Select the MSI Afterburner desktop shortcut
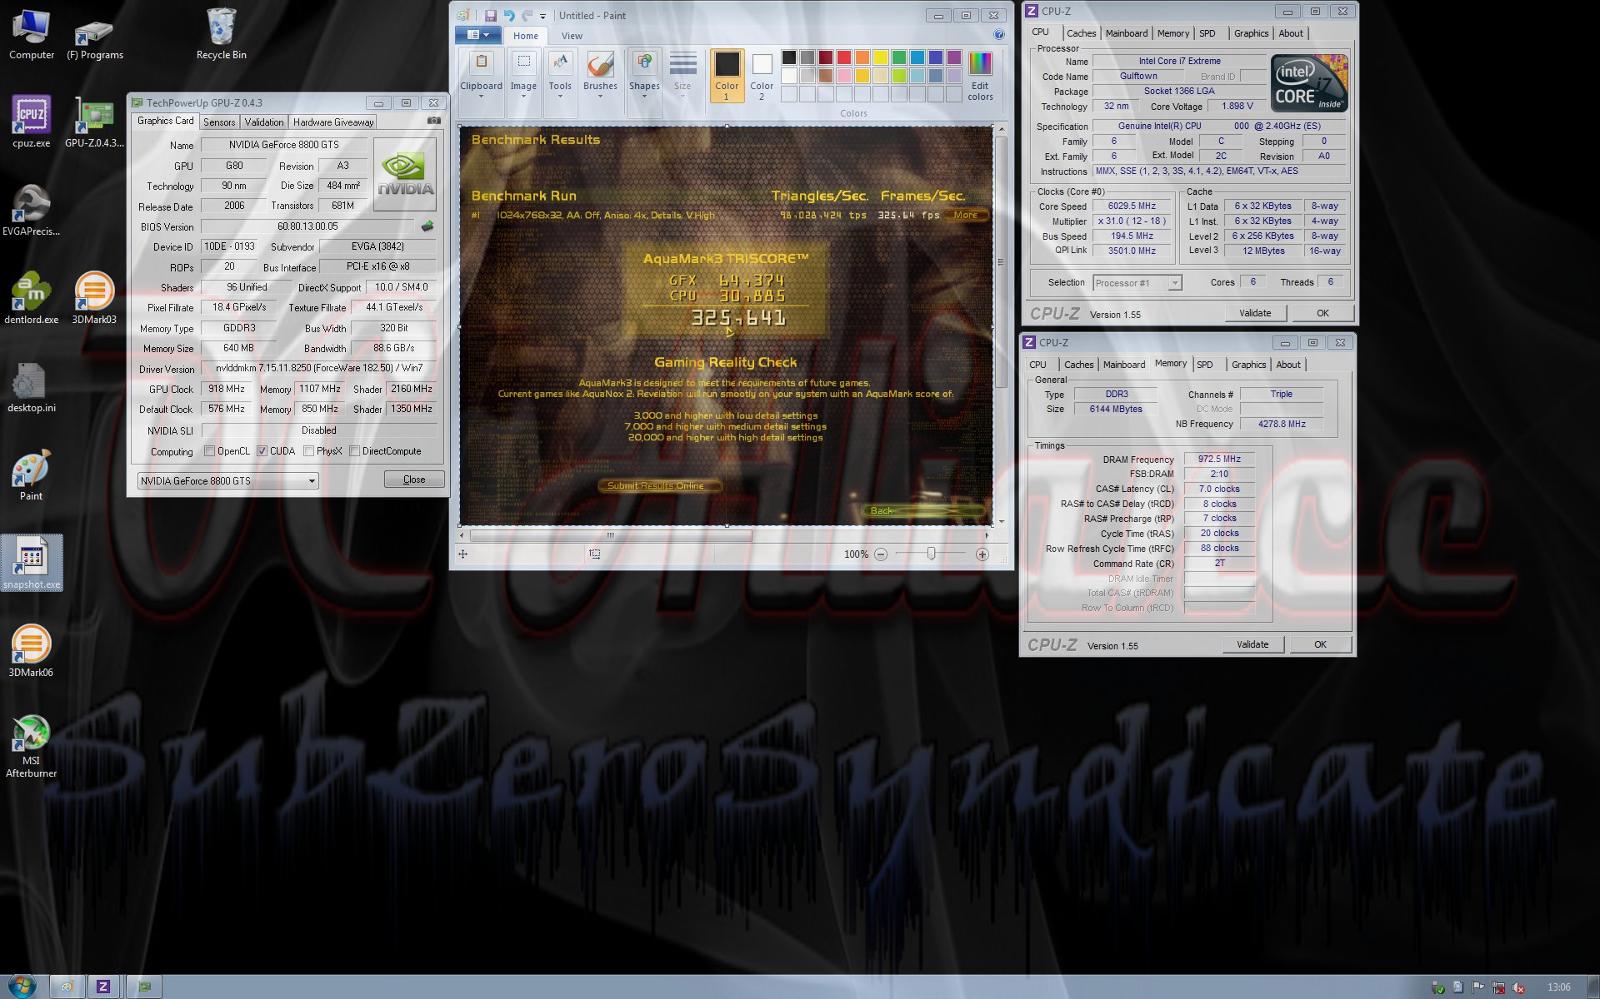This screenshot has width=1600, height=999. (x=31, y=746)
